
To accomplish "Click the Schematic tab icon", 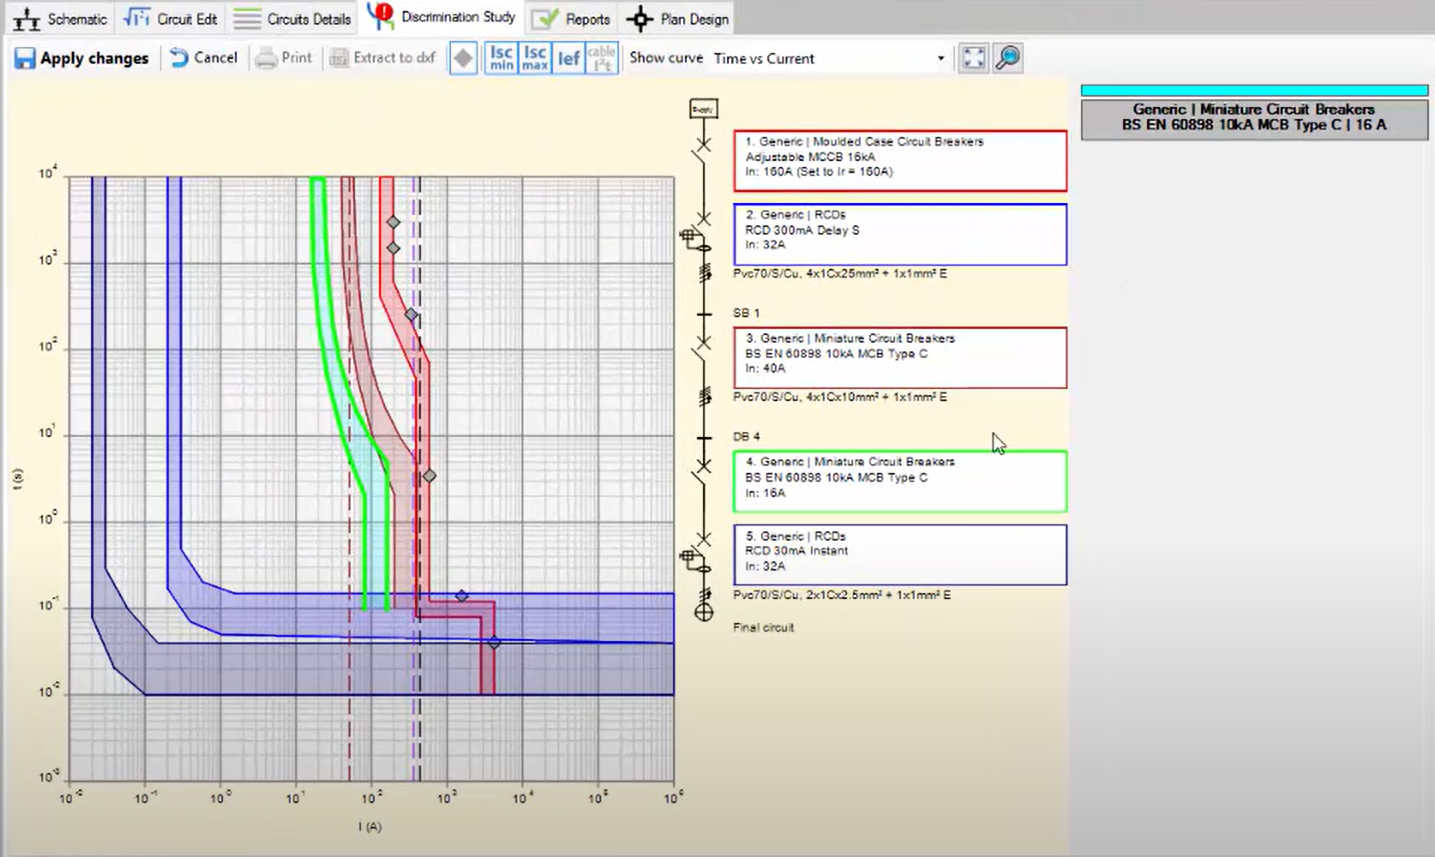I will pyautogui.click(x=26, y=19).
